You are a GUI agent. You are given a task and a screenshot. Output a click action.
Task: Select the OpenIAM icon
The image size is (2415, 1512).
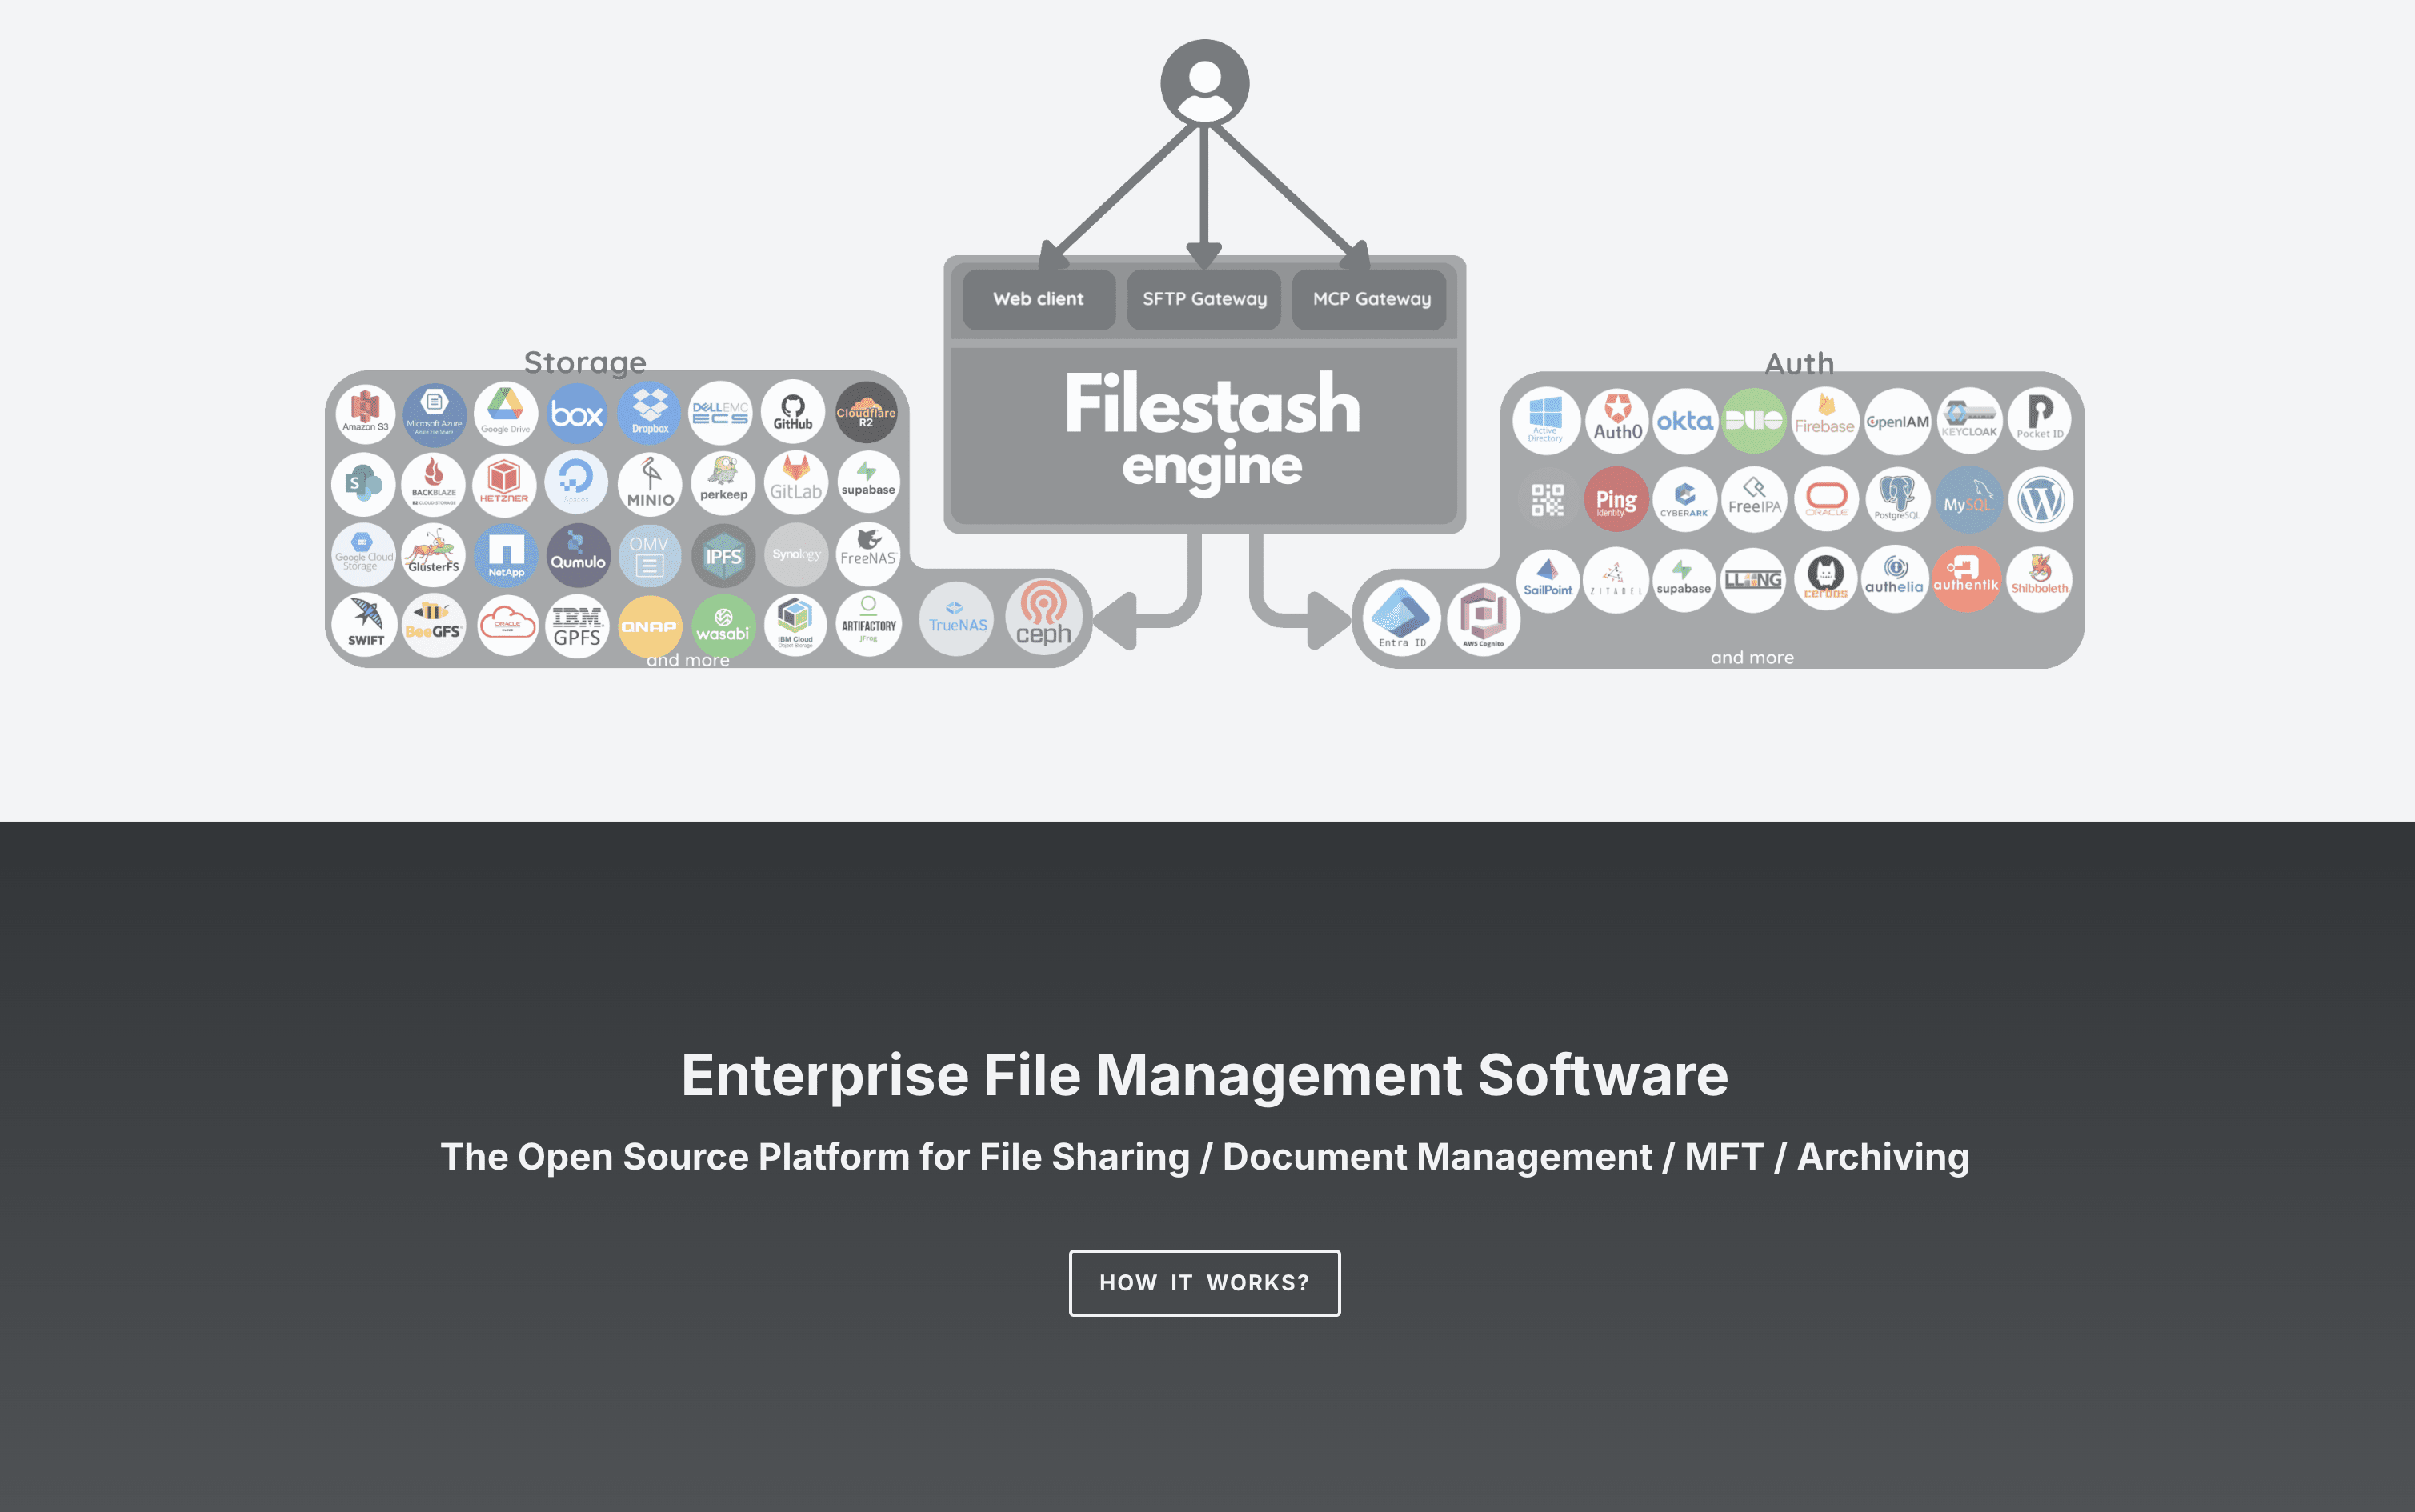click(x=1898, y=421)
